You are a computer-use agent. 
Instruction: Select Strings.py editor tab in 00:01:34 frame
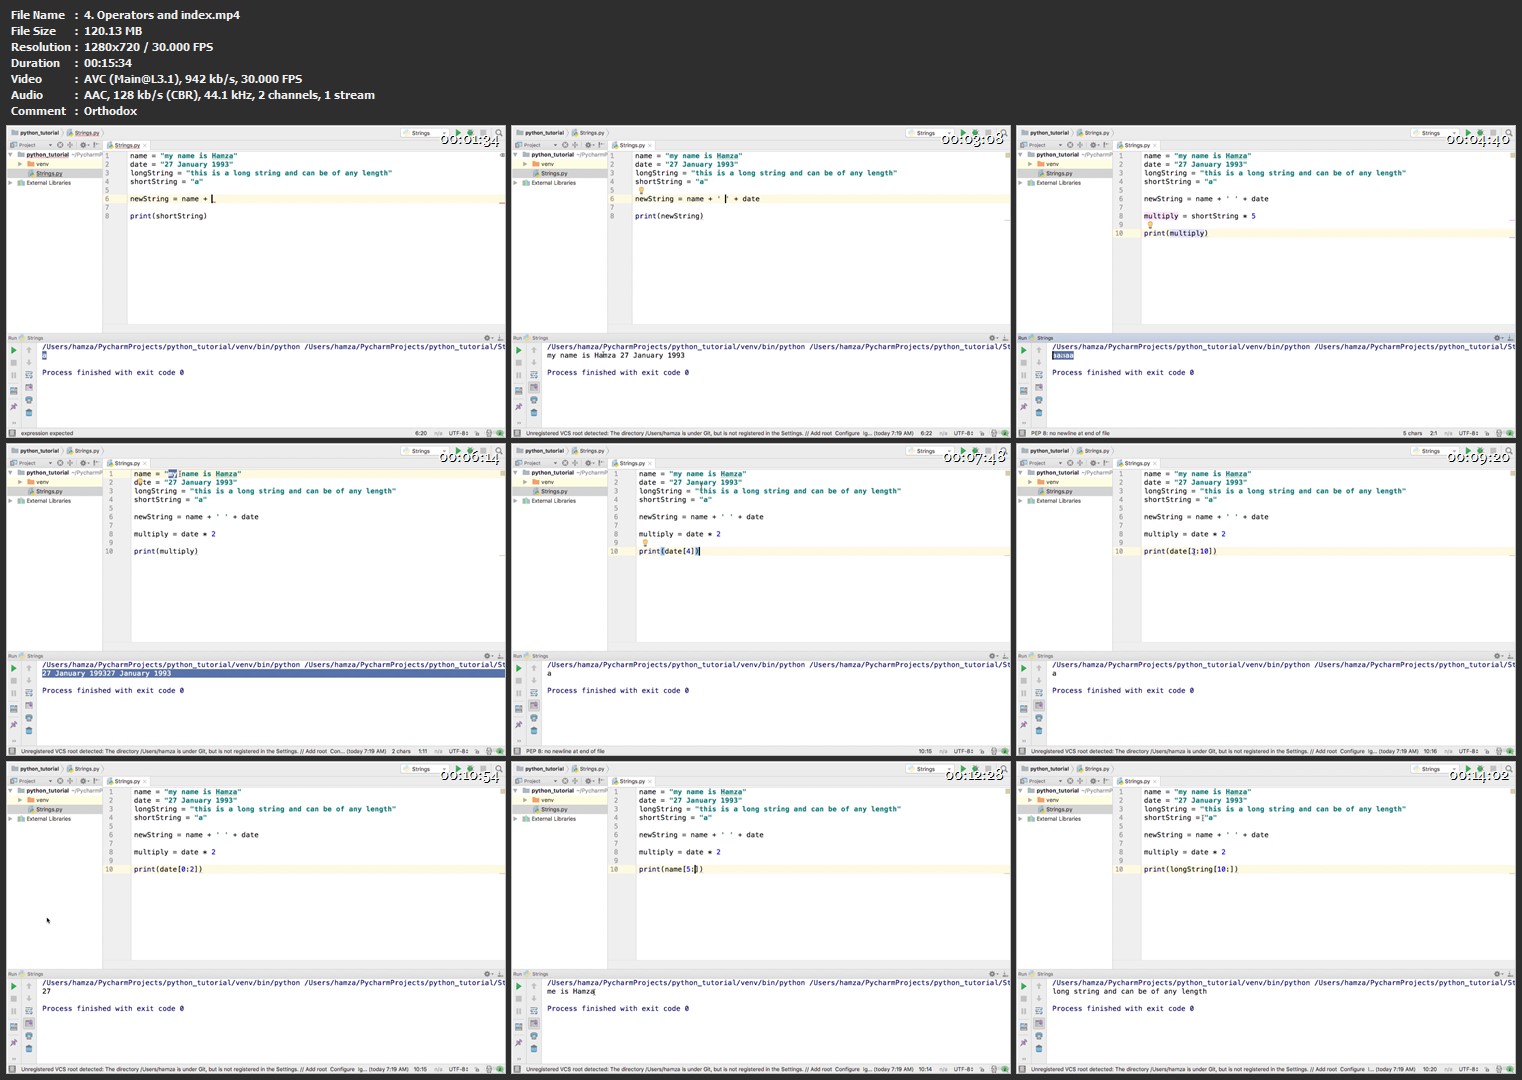(127, 145)
